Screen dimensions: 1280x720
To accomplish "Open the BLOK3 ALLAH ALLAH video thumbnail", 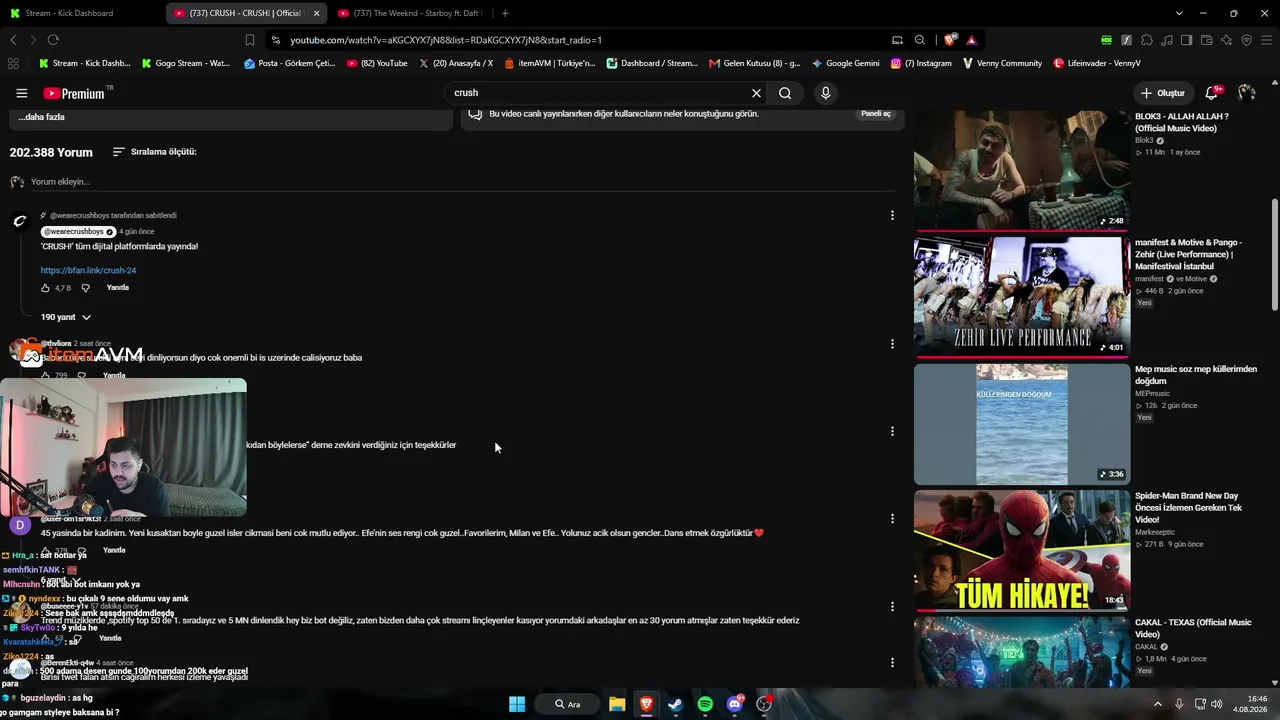I will click(1021, 170).
